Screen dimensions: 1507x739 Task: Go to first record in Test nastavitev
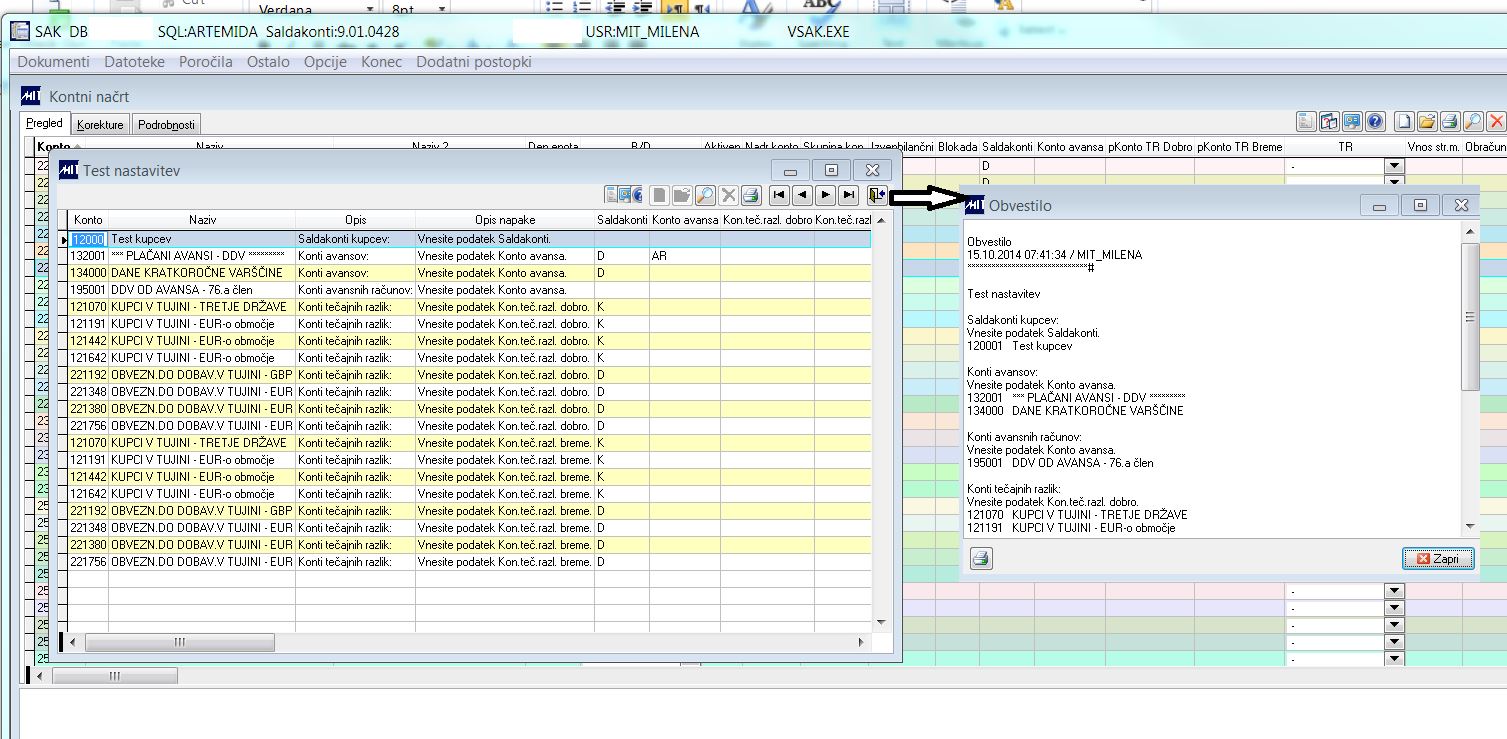[779, 195]
